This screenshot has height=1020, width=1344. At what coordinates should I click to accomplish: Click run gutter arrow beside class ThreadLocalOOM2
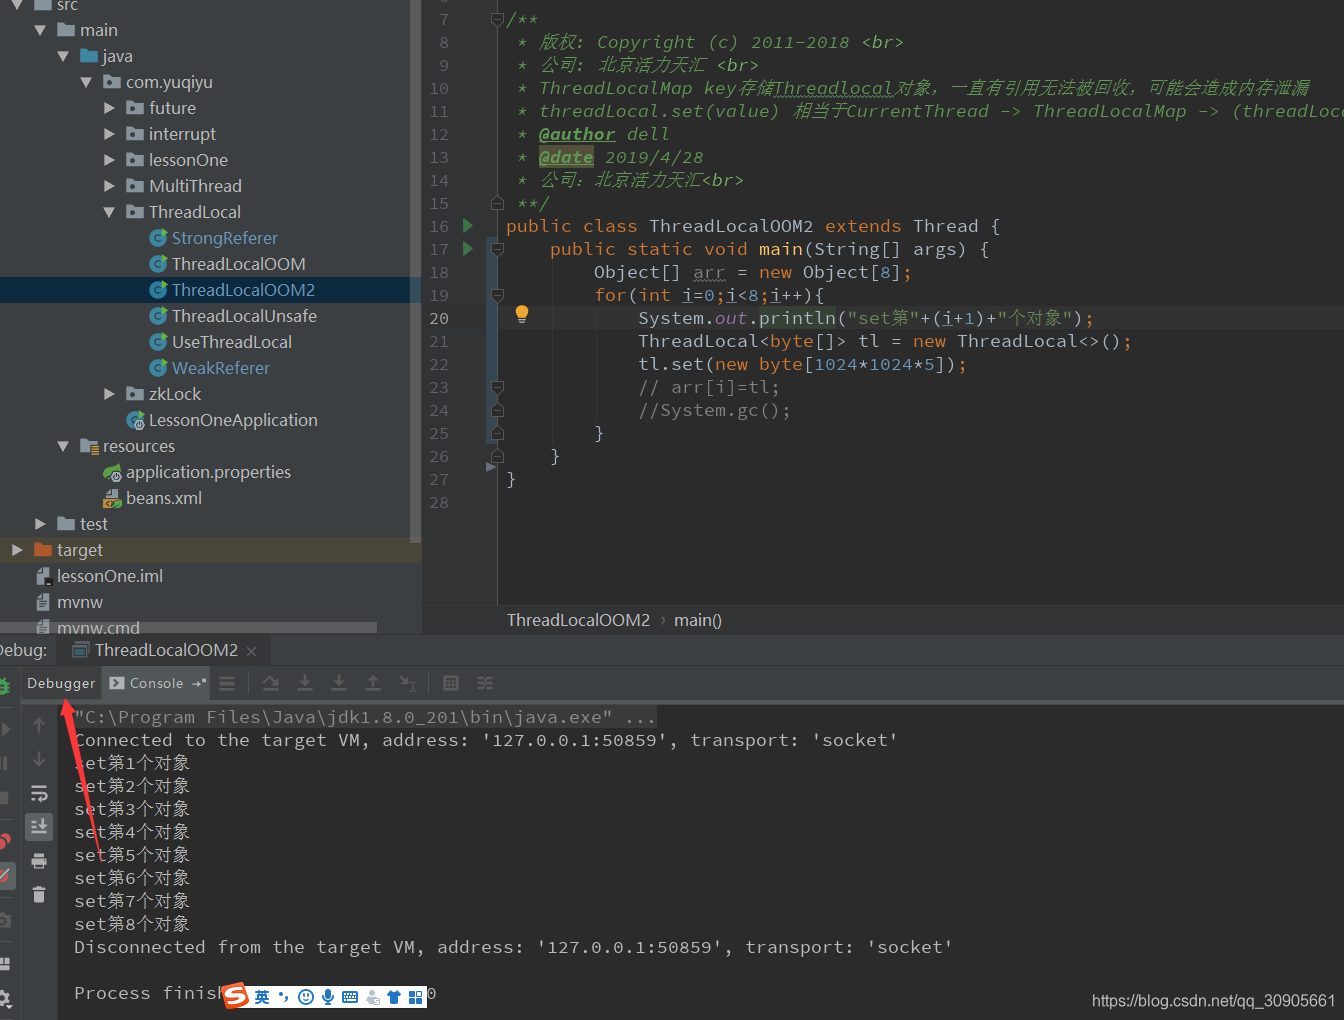coord(467,226)
